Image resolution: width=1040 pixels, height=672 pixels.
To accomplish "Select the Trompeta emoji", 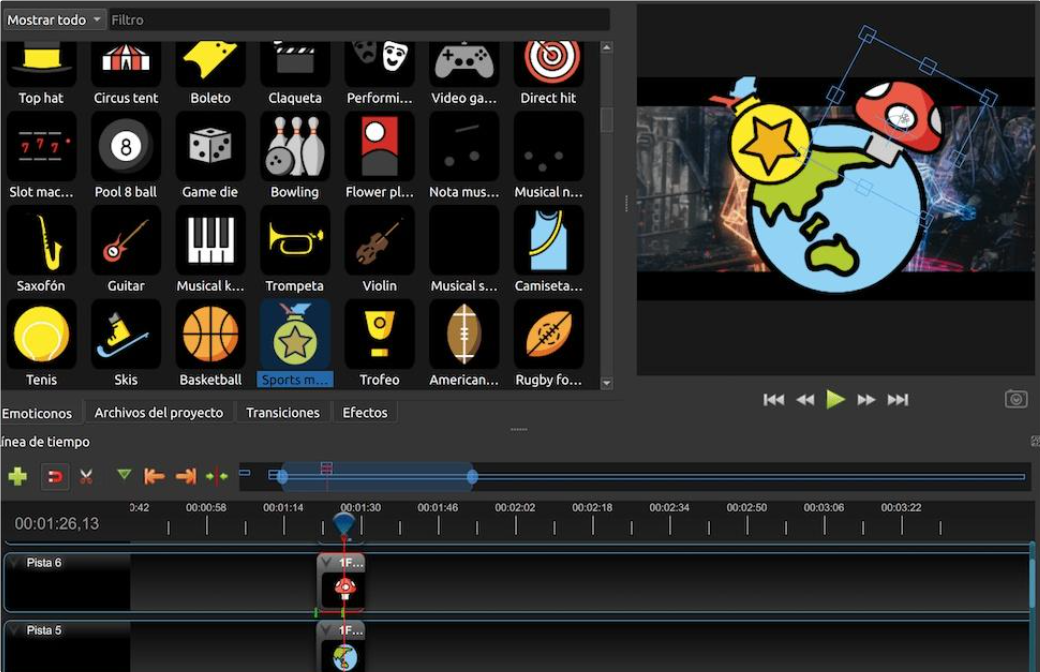I will (294, 250).
